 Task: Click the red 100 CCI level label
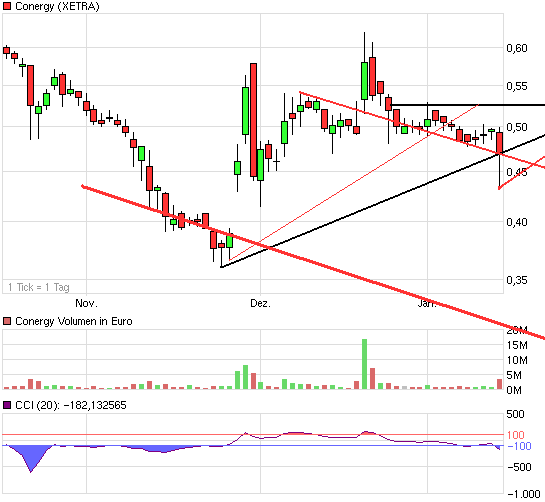(x=515, y=435)
